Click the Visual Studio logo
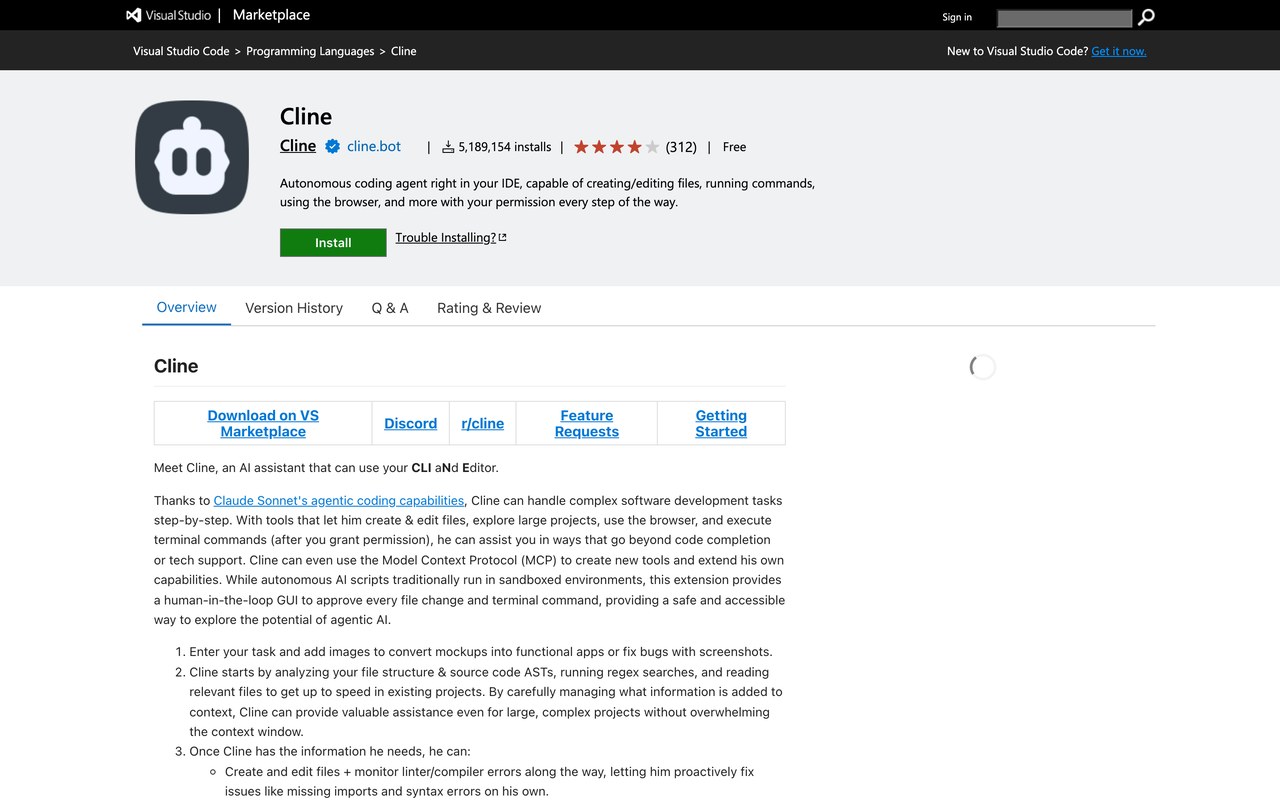 click(168, 15)
